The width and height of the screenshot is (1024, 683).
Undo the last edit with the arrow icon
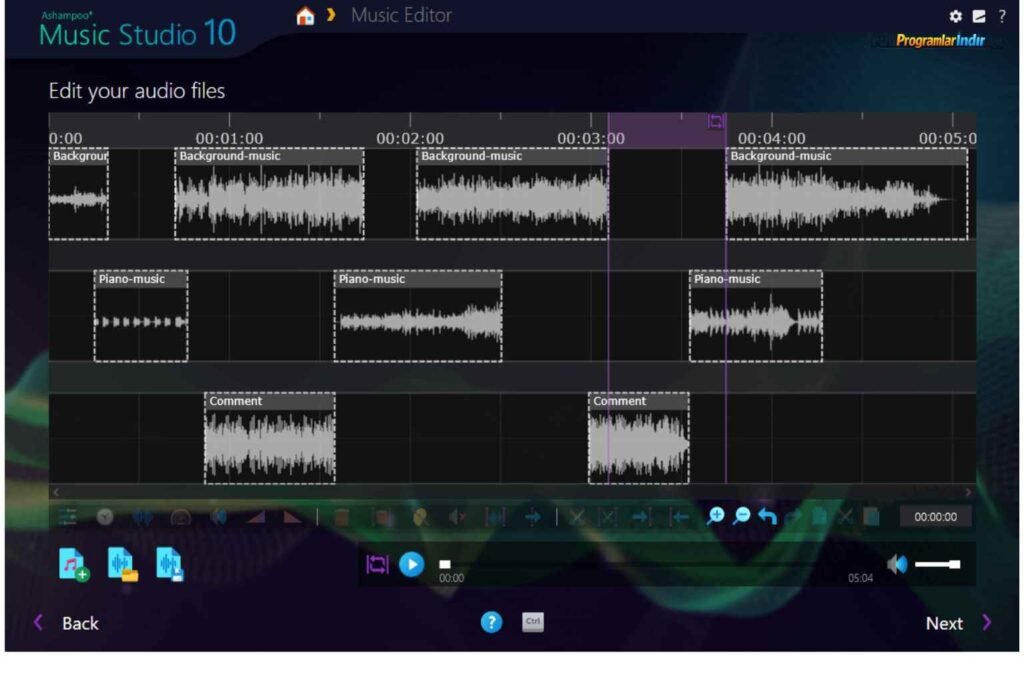click(767, 516)
